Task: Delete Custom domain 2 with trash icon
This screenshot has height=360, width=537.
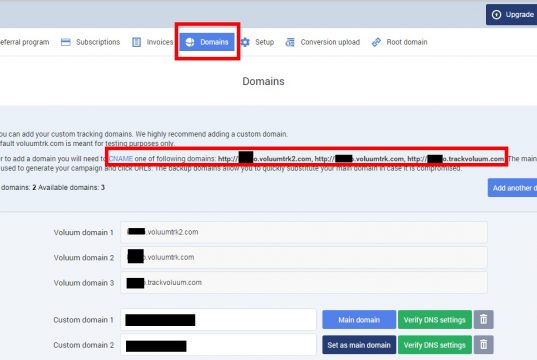Action: (484, 345)
